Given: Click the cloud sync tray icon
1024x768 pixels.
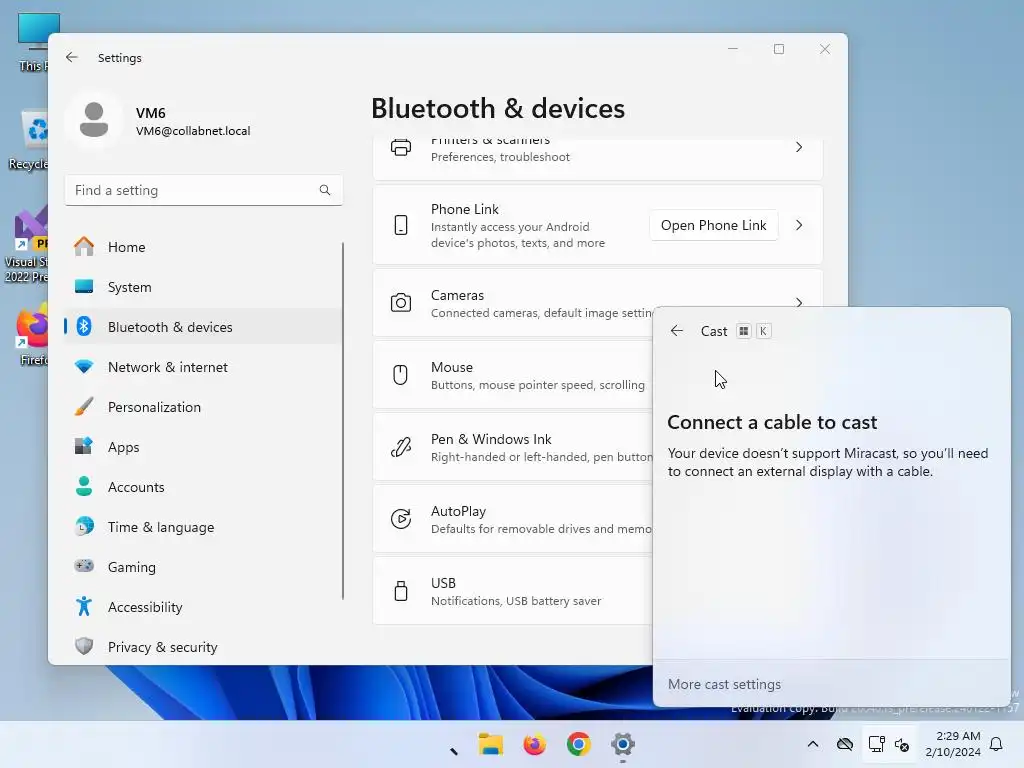Looking at the screenshot, I should point(844,744).
